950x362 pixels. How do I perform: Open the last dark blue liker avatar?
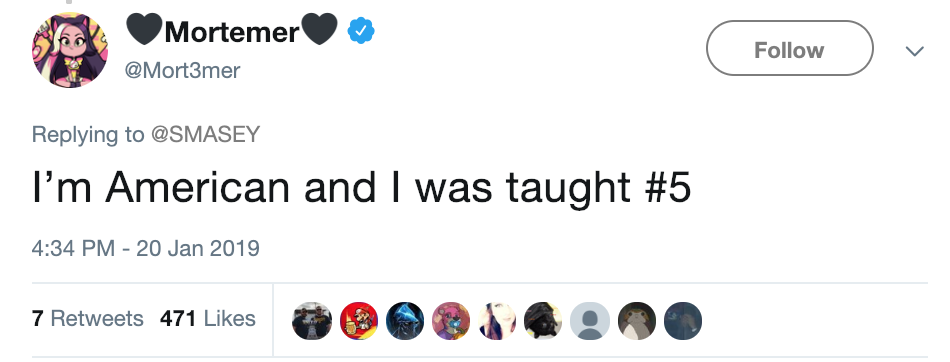[683, 321]
